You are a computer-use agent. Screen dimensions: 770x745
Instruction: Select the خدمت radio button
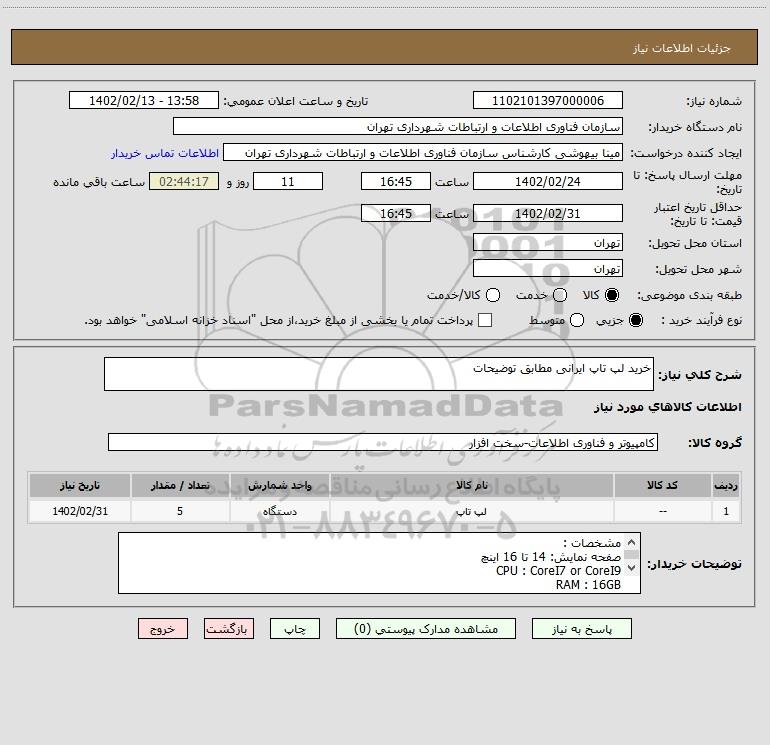click(x=560, y=295)
